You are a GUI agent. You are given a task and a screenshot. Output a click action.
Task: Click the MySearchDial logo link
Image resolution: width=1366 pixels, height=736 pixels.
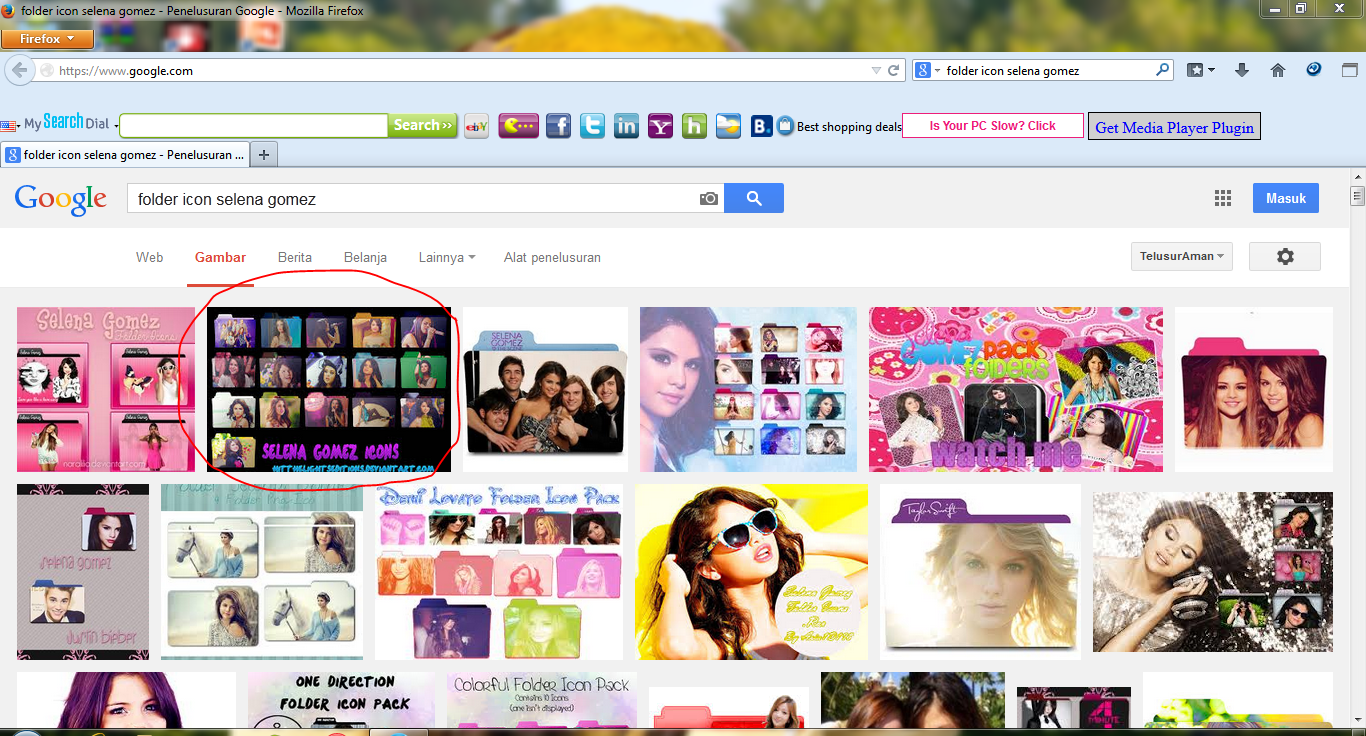tap(66, 123)
